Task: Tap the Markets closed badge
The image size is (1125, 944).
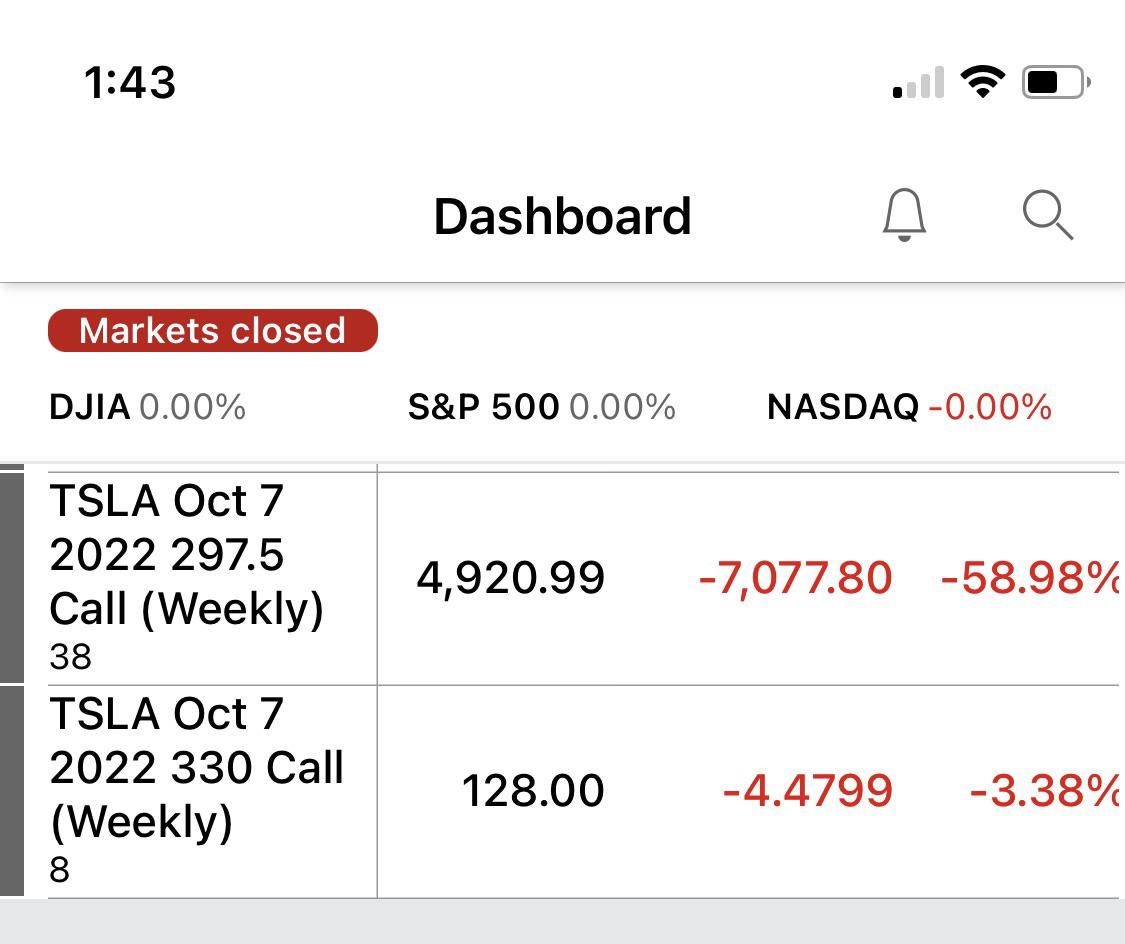Action: [212, 331]
